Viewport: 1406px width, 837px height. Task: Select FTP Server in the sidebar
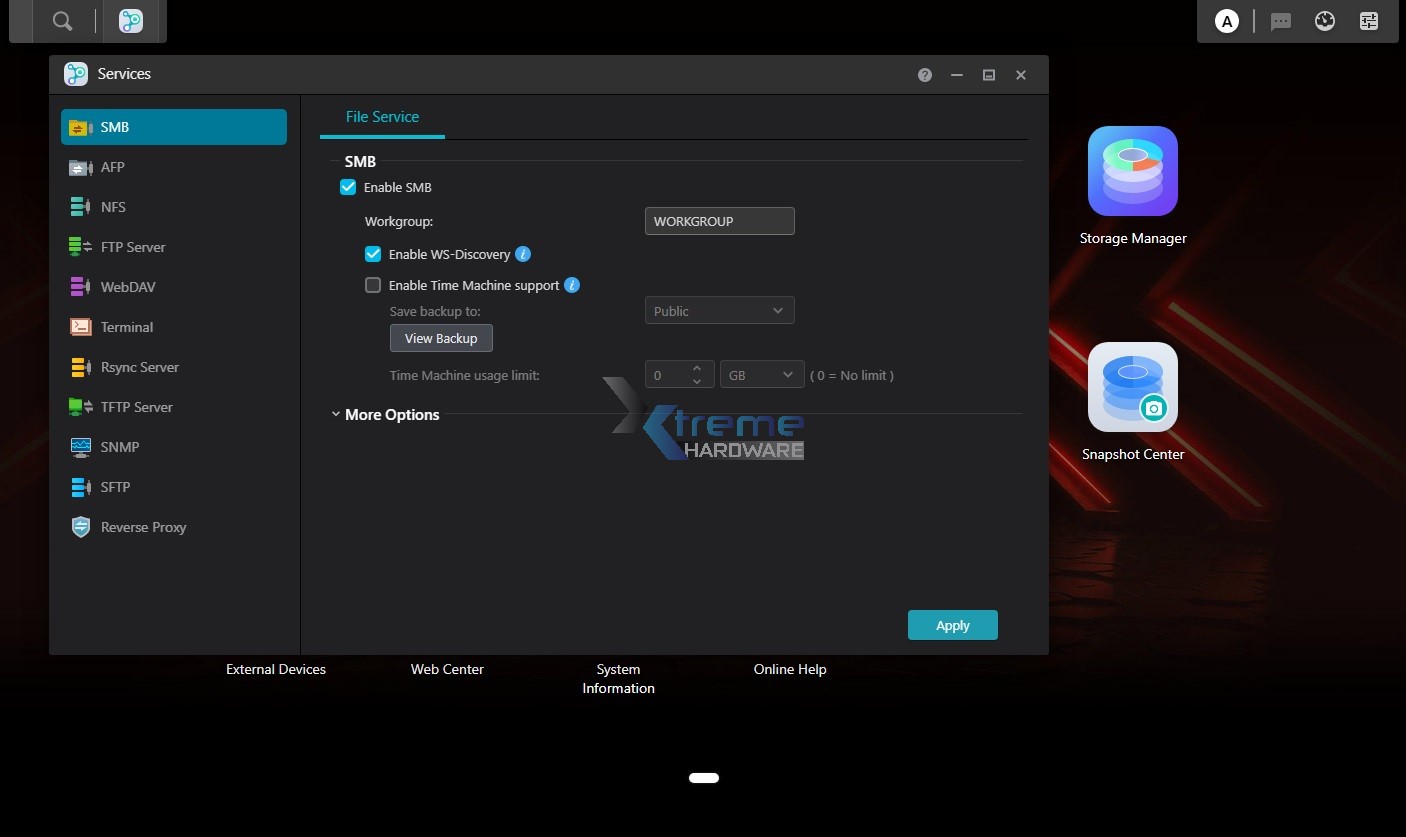[132, 247]
